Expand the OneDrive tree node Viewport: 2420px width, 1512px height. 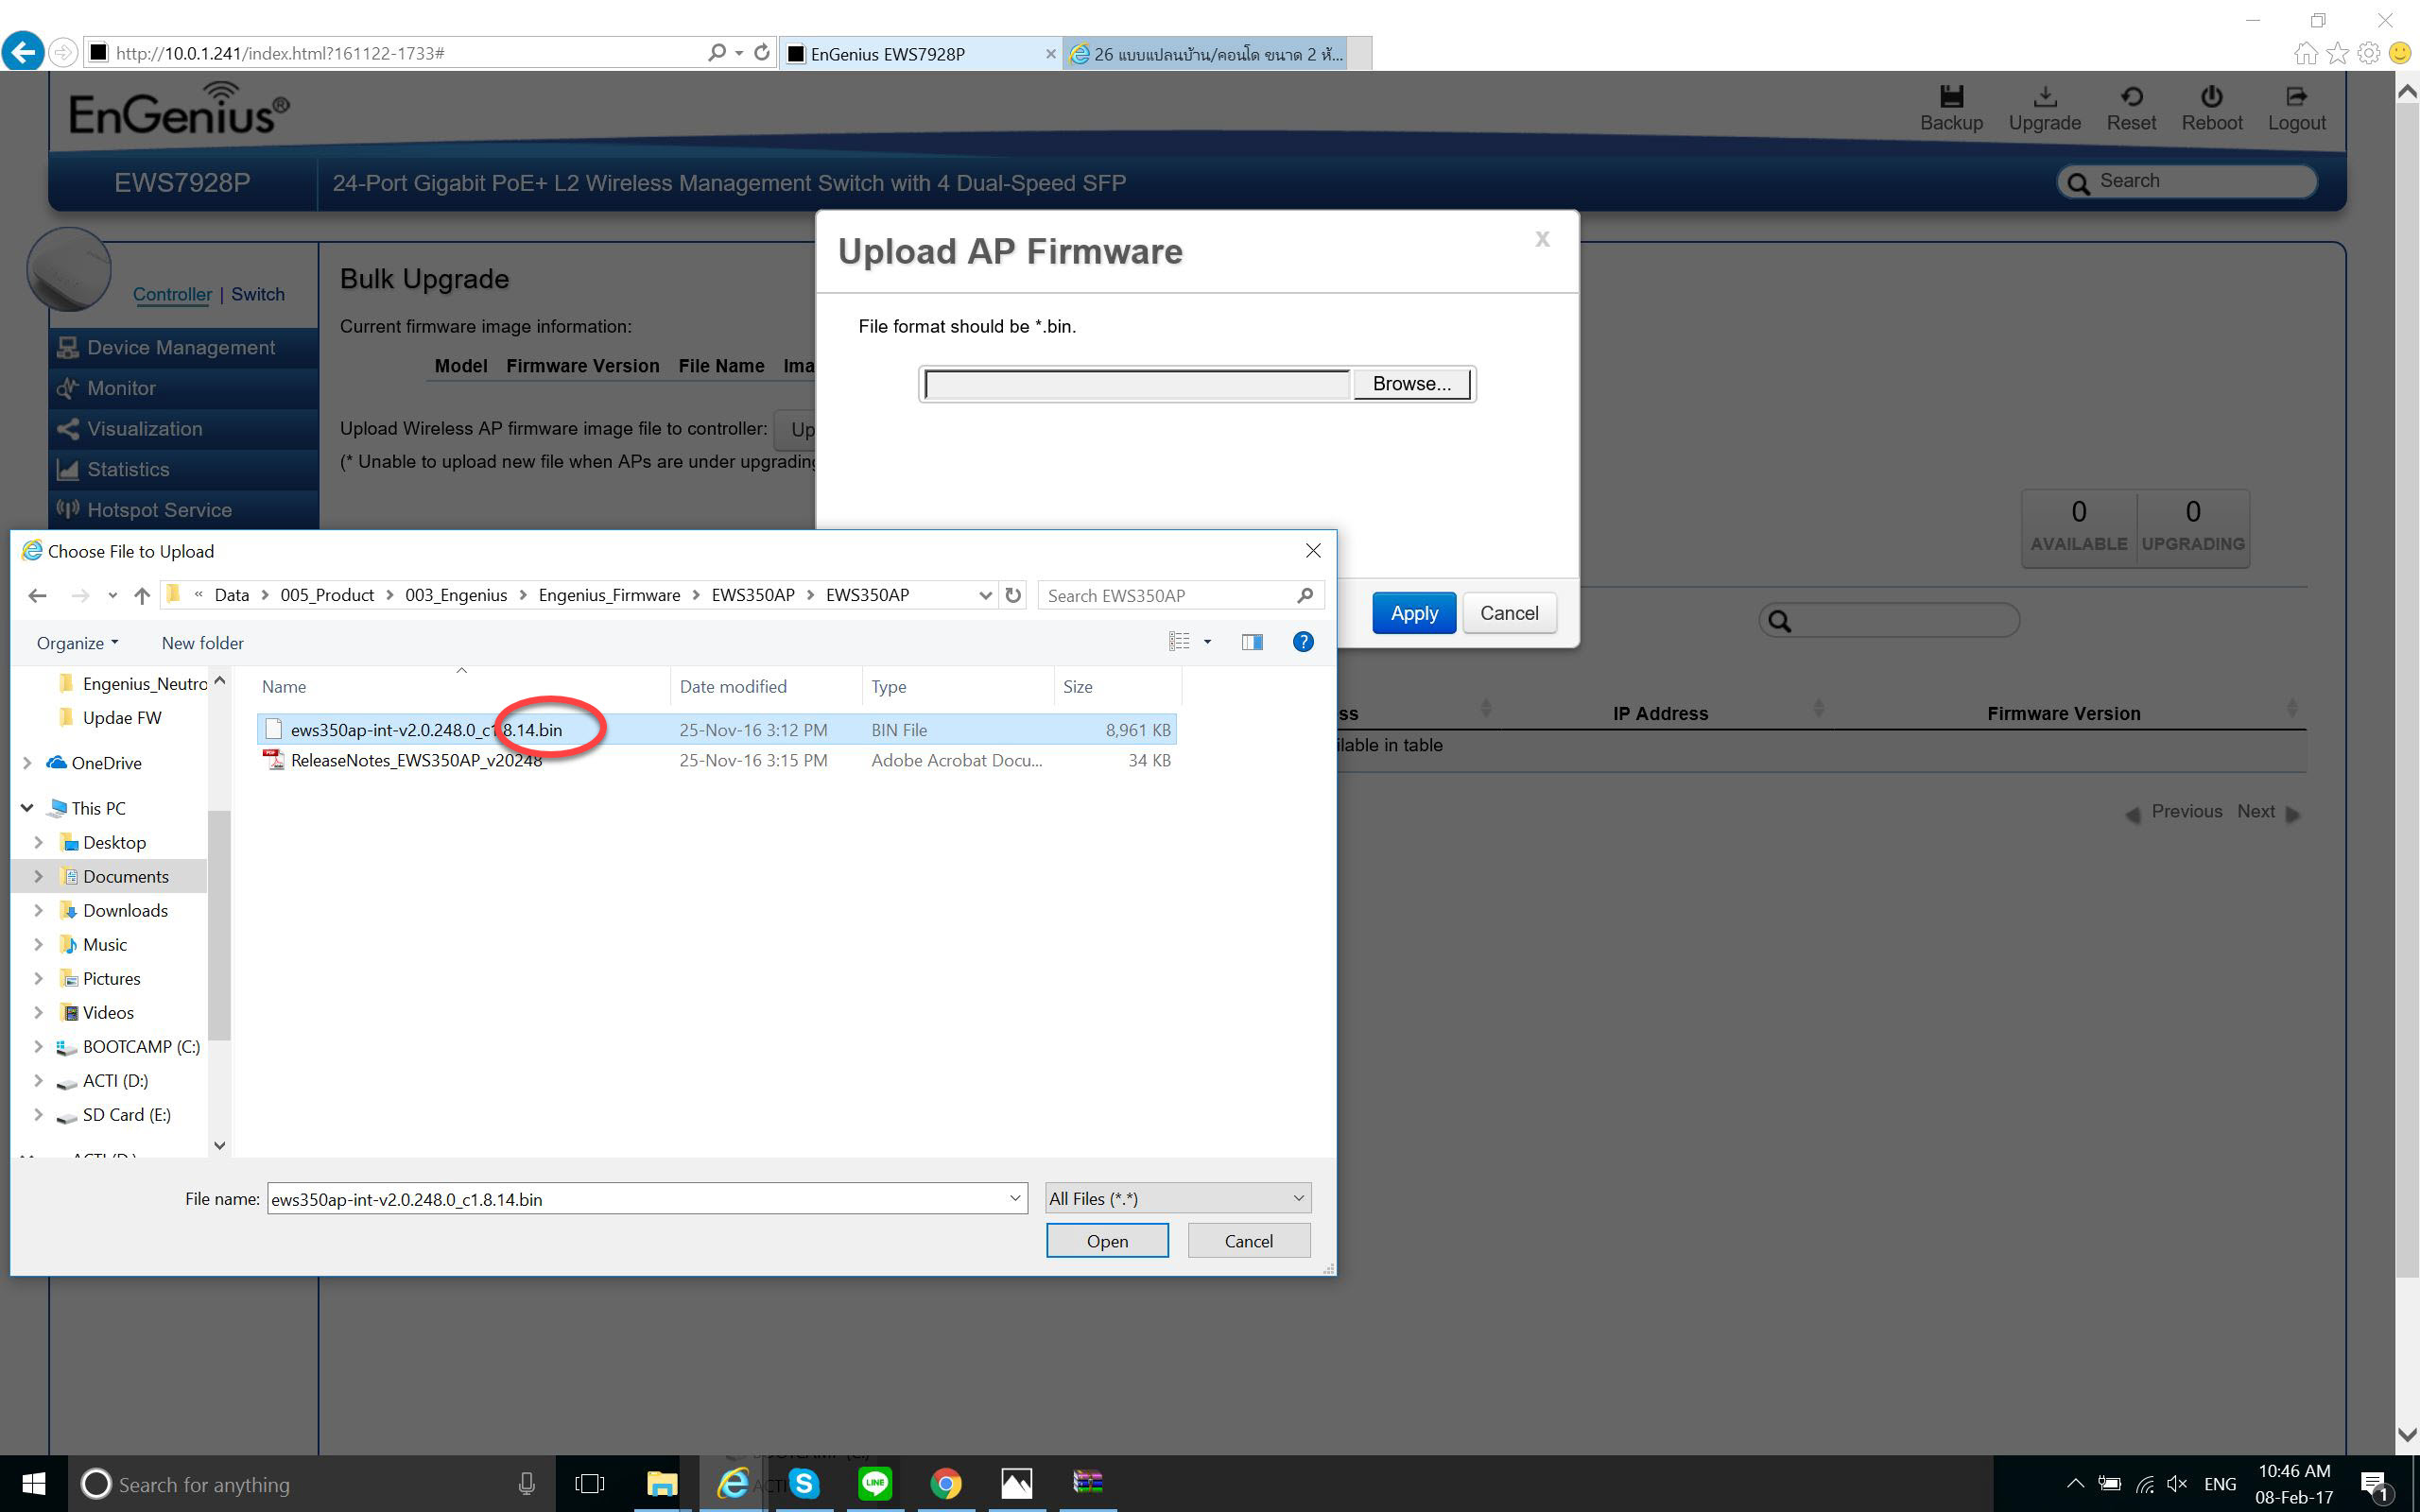tap(27, 763)
